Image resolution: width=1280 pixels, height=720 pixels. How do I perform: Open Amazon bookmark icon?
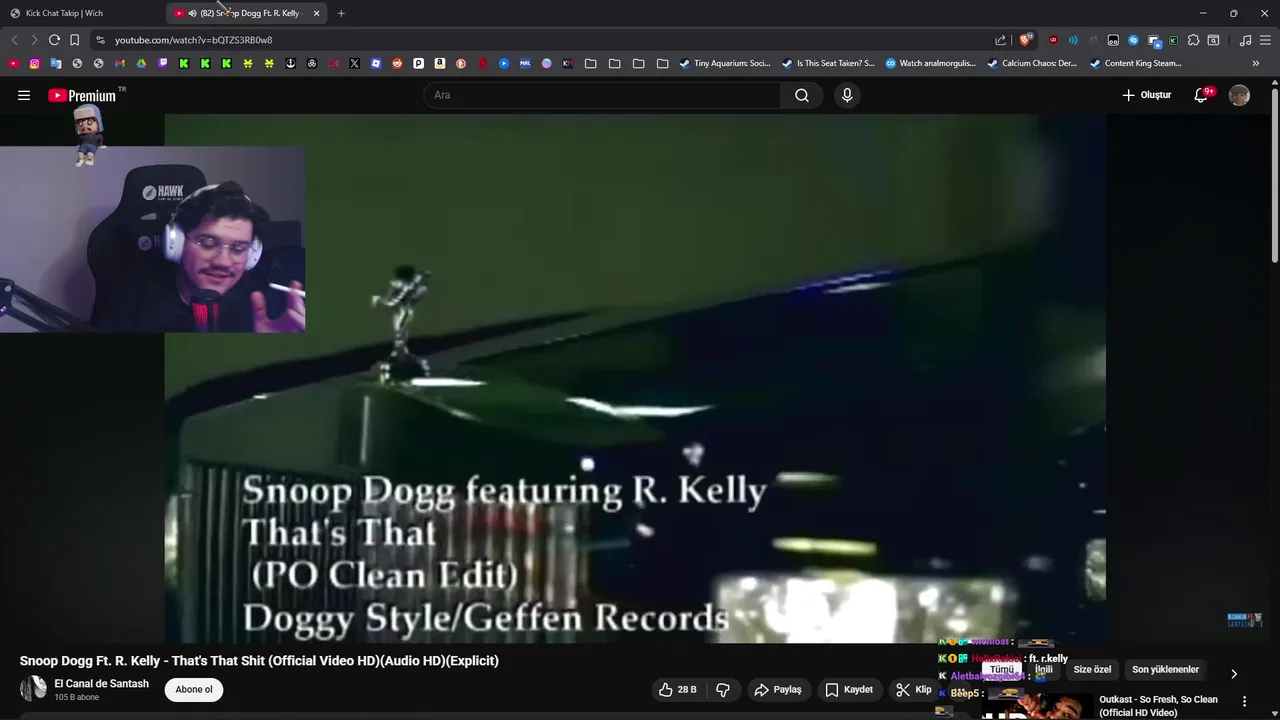coord(440,63)
